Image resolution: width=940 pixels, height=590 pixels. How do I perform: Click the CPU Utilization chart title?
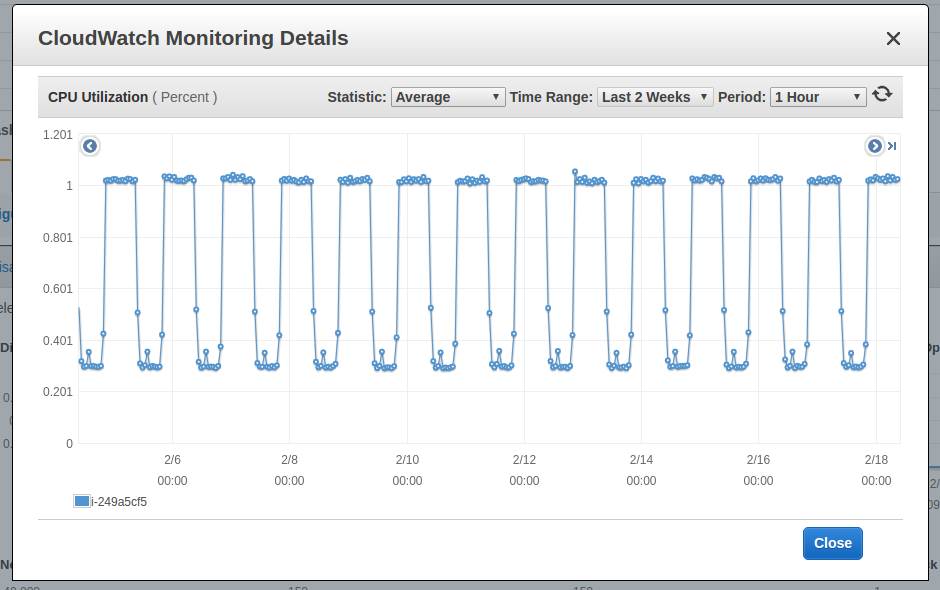click(98, 97)
